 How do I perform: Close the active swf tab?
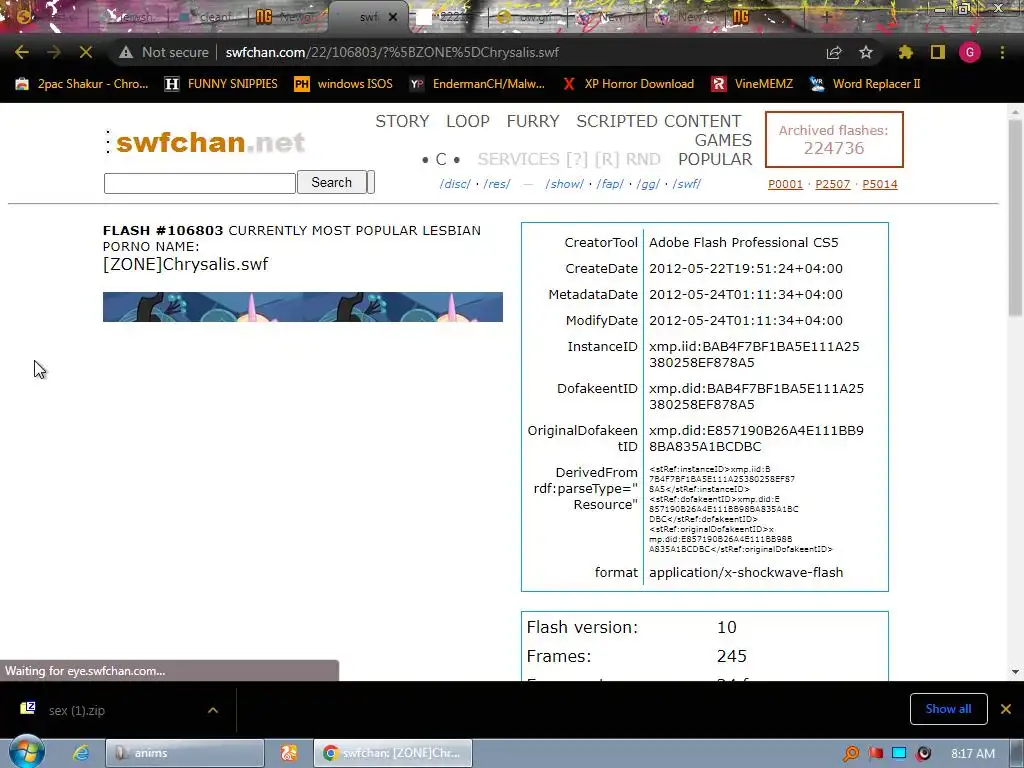click(393, 17)
